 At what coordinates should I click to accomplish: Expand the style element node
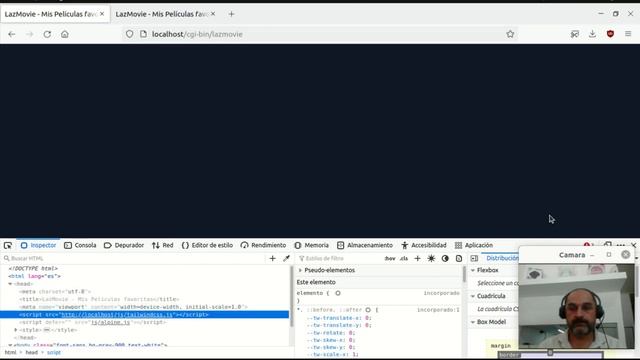(16, 330)
